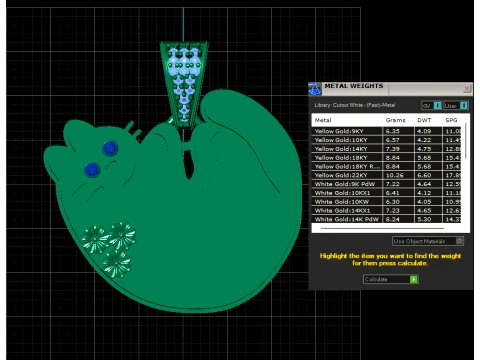Screen dimensions: 480x360
Task: Enable the Use Object Materials option
Action: pyautogui.click(x=428, y=241)
